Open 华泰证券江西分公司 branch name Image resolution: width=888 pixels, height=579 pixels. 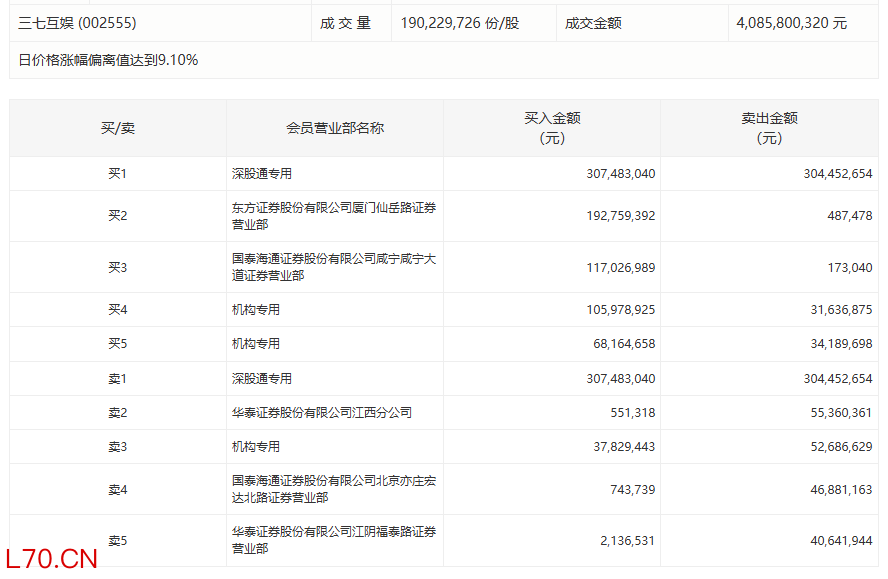(321, 413)
